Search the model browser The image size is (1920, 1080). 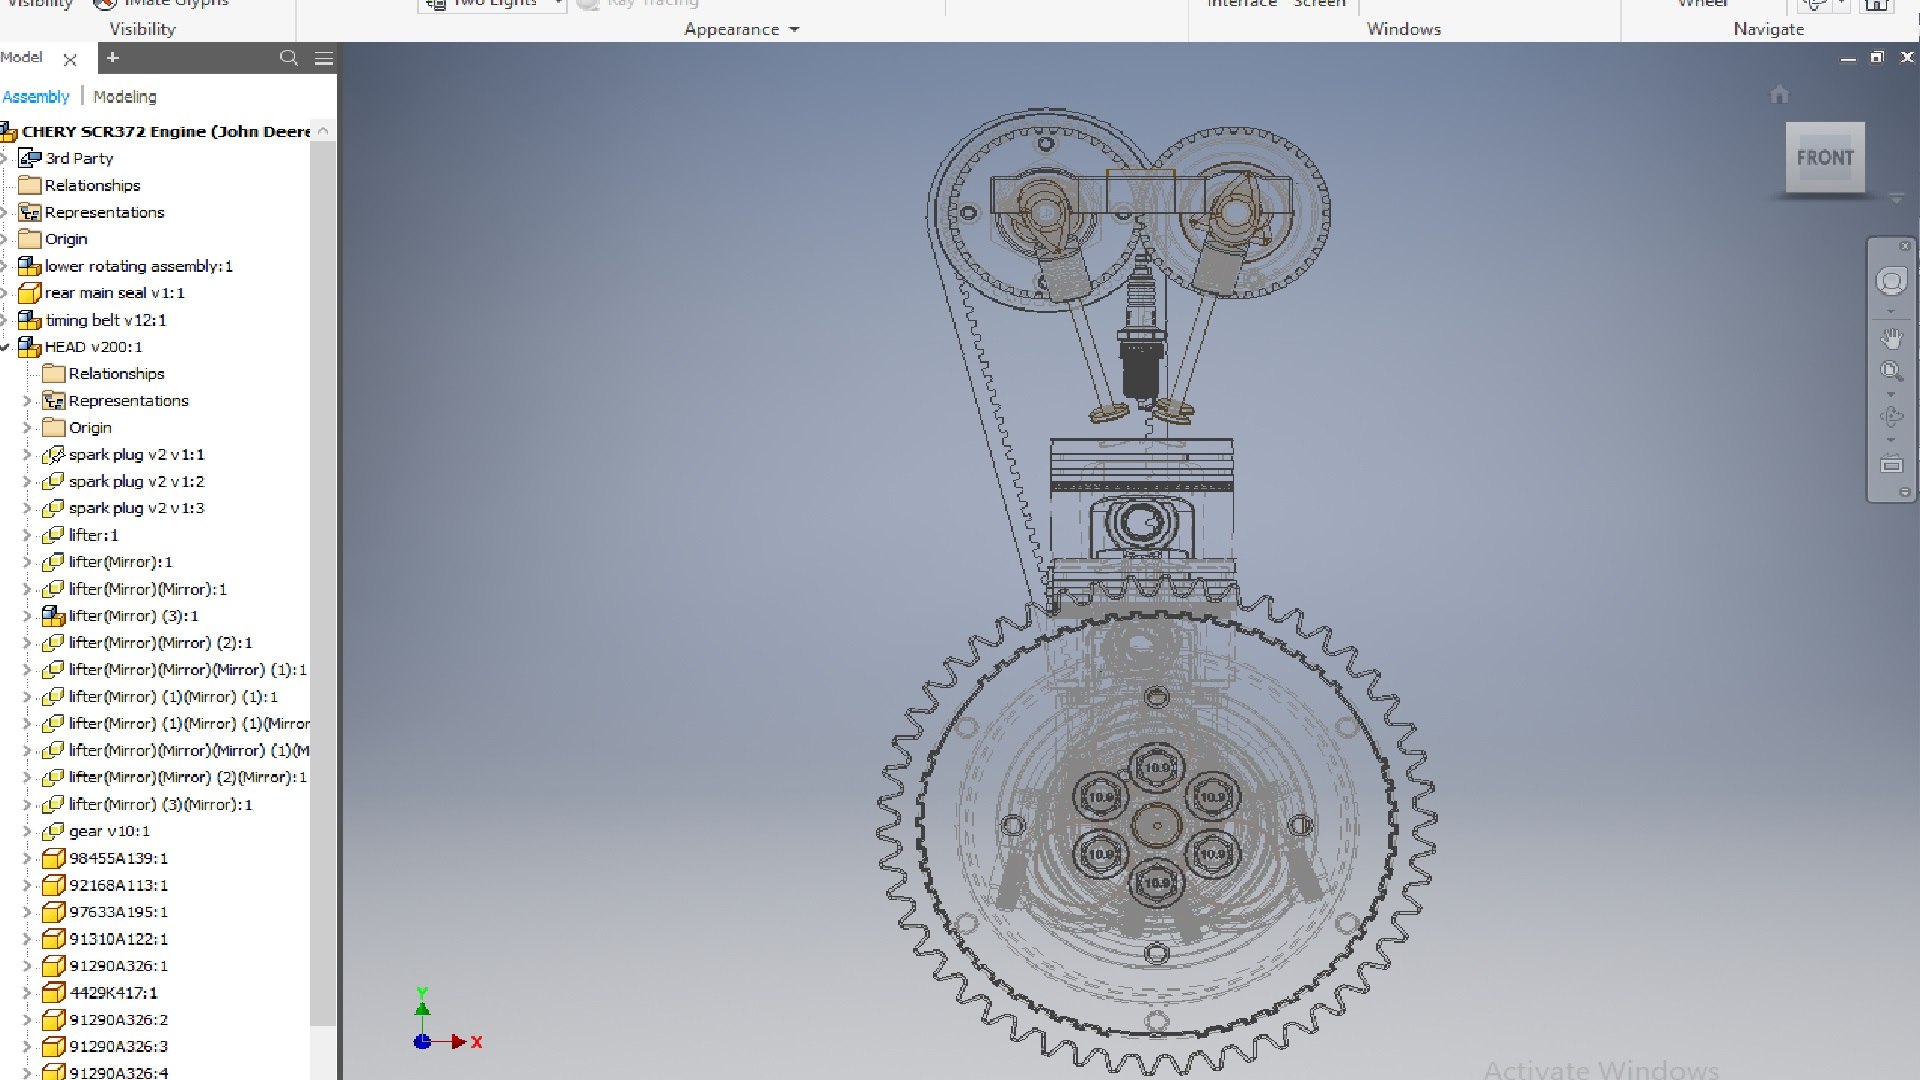pos(289,58)
